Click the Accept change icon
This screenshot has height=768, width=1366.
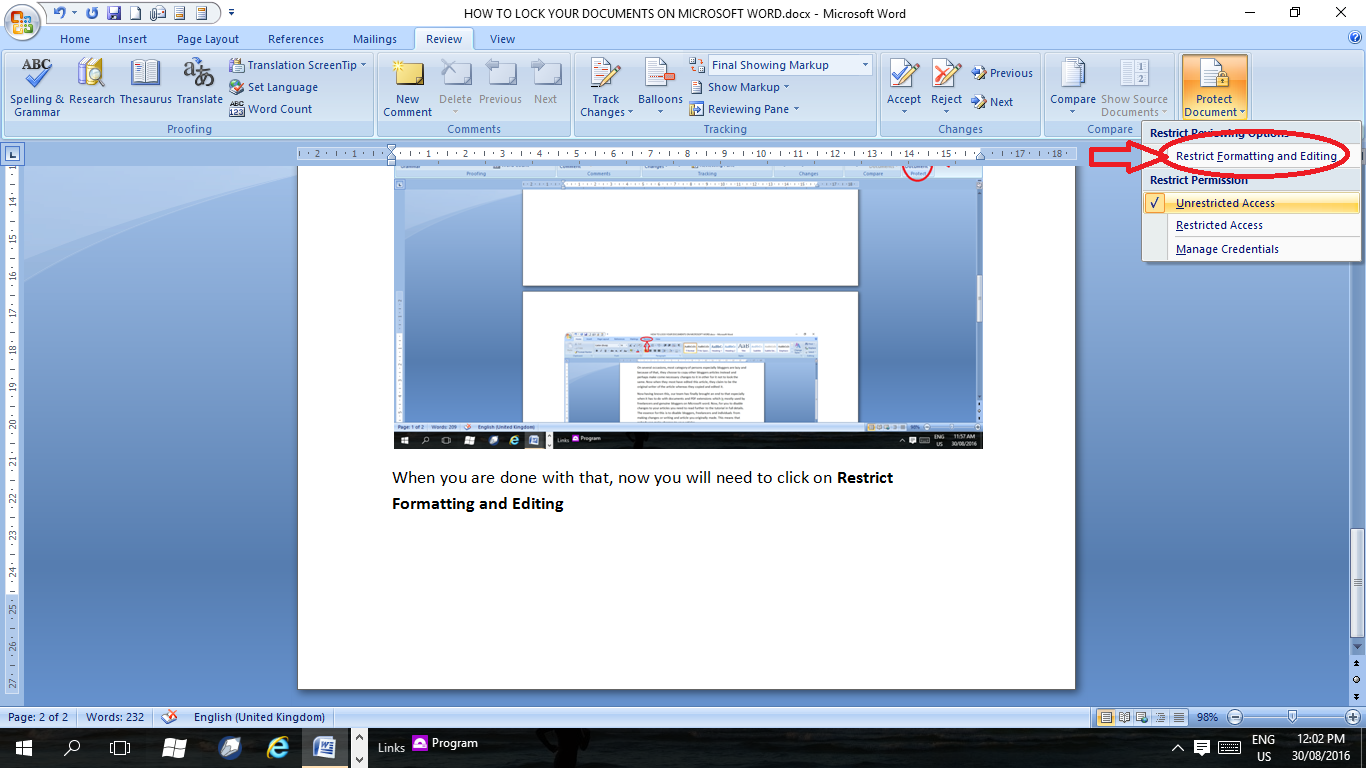coord(904,75)
